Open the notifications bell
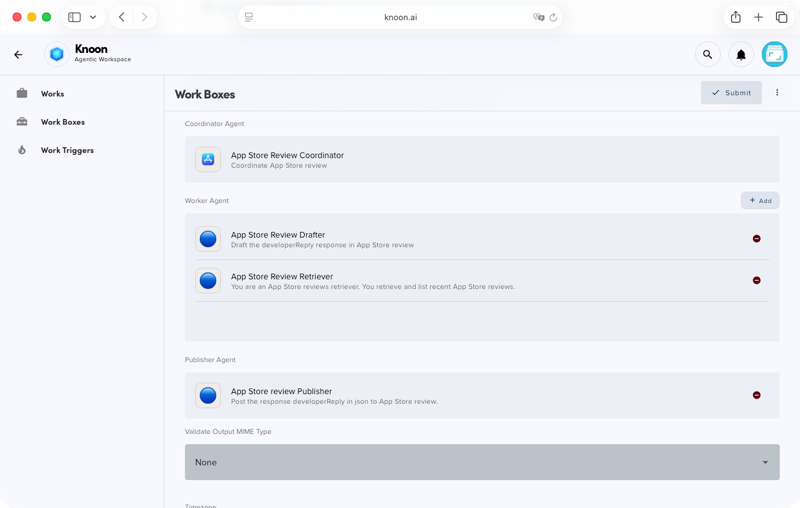800x508 pixels. [741, 55]
